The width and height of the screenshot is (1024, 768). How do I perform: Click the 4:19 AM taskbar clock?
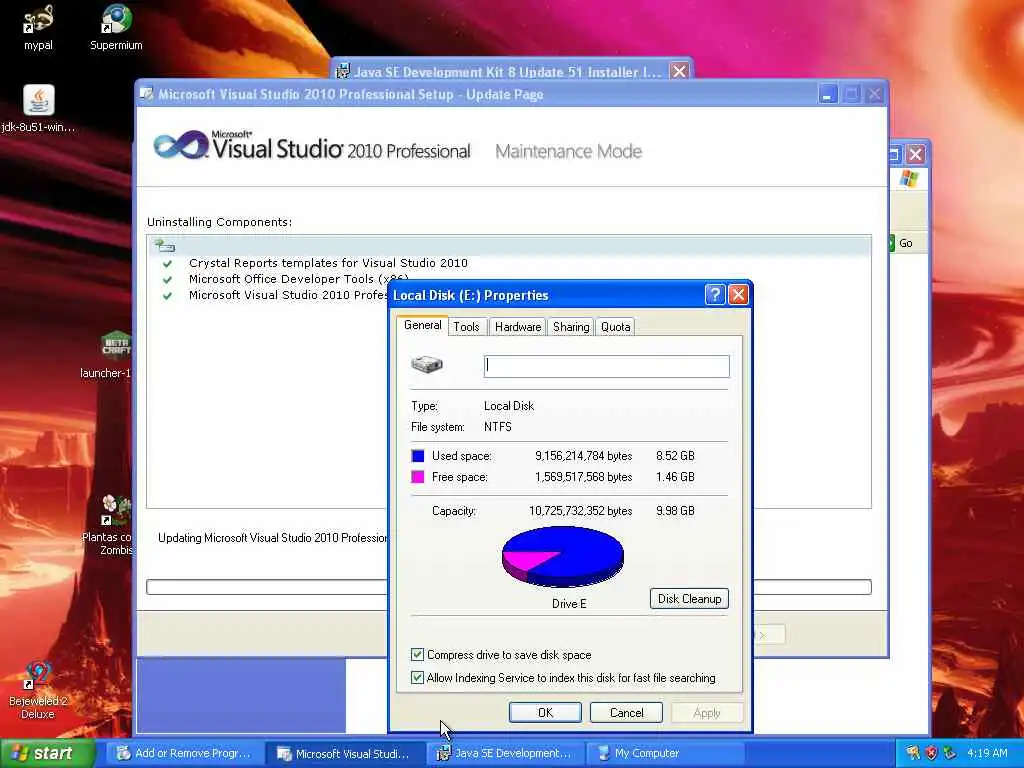[x=987, y=753]
